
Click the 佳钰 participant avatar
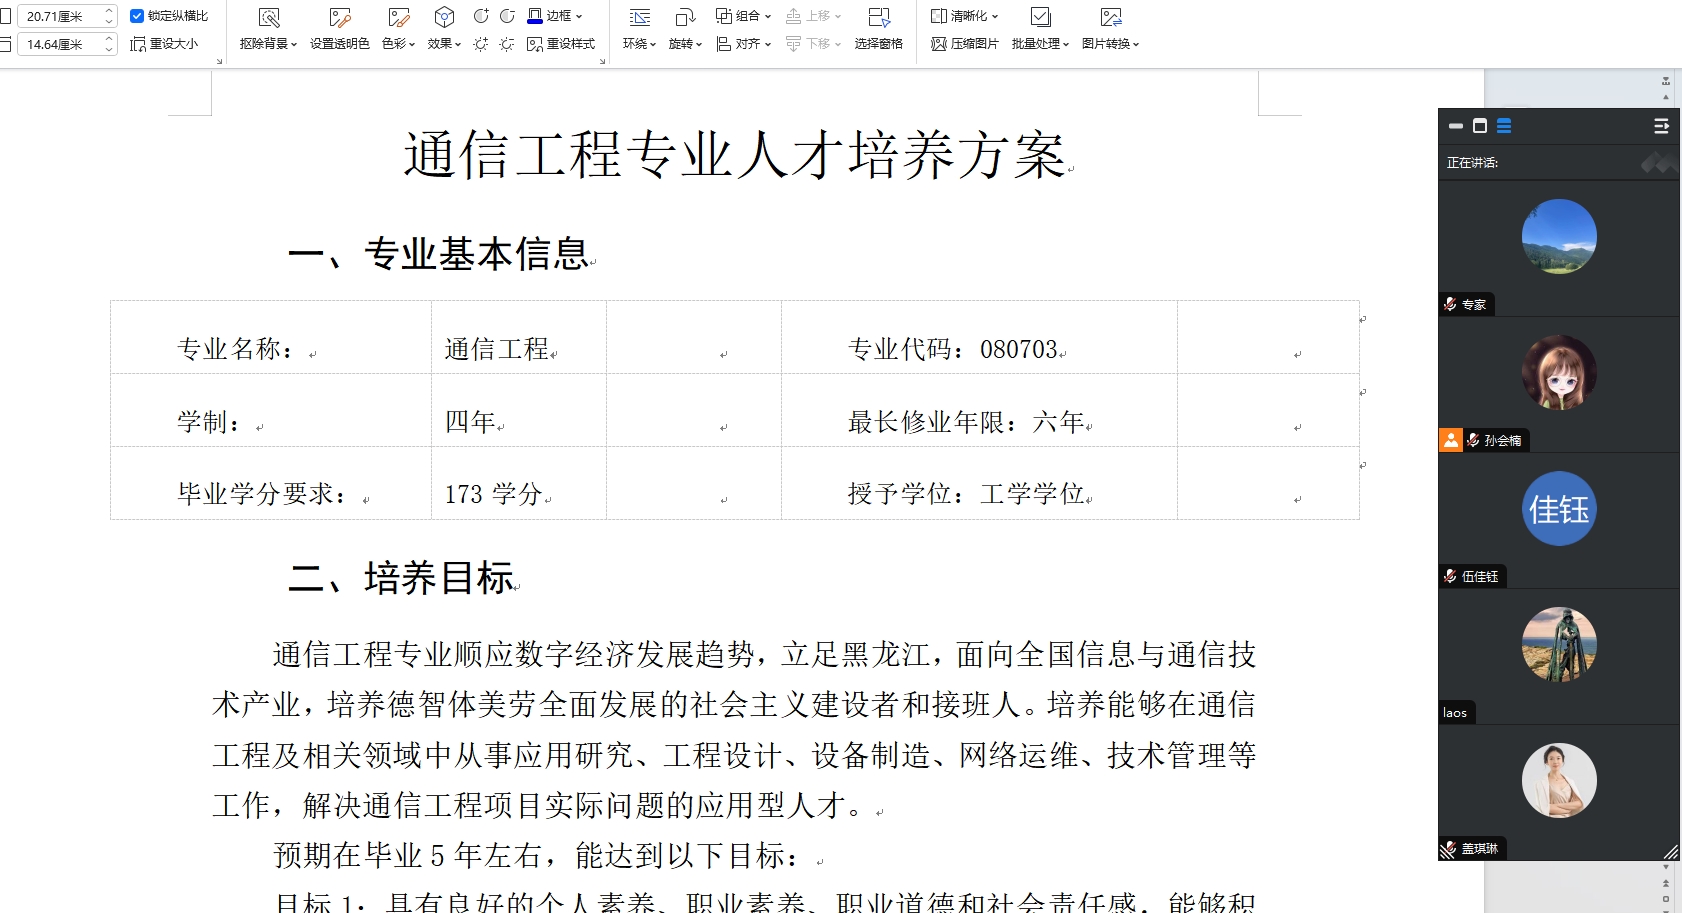point(1558,509)
